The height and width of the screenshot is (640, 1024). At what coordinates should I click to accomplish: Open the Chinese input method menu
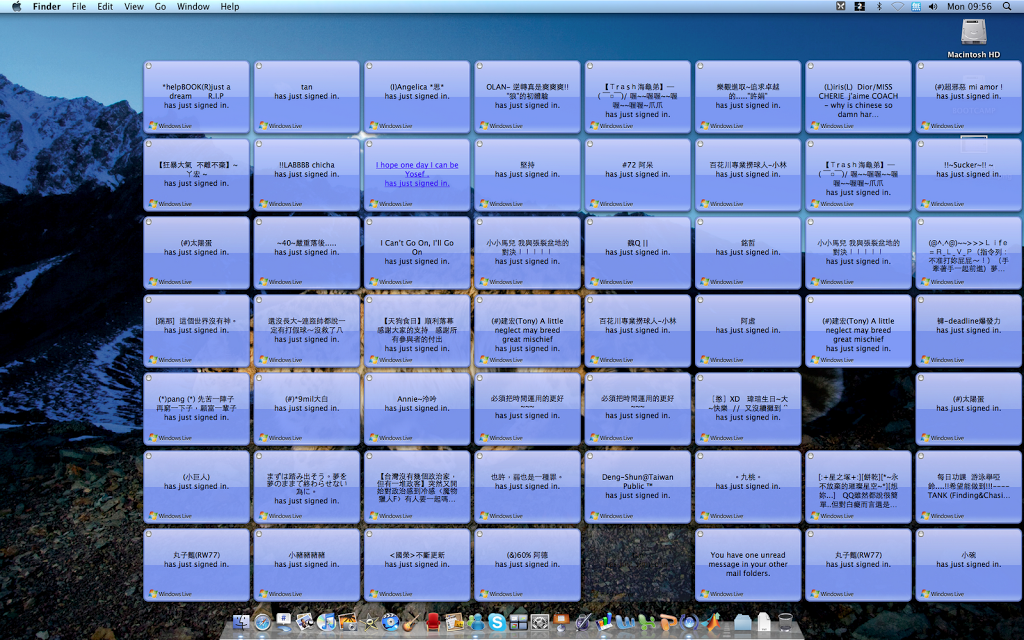click(x=916, y=7)
